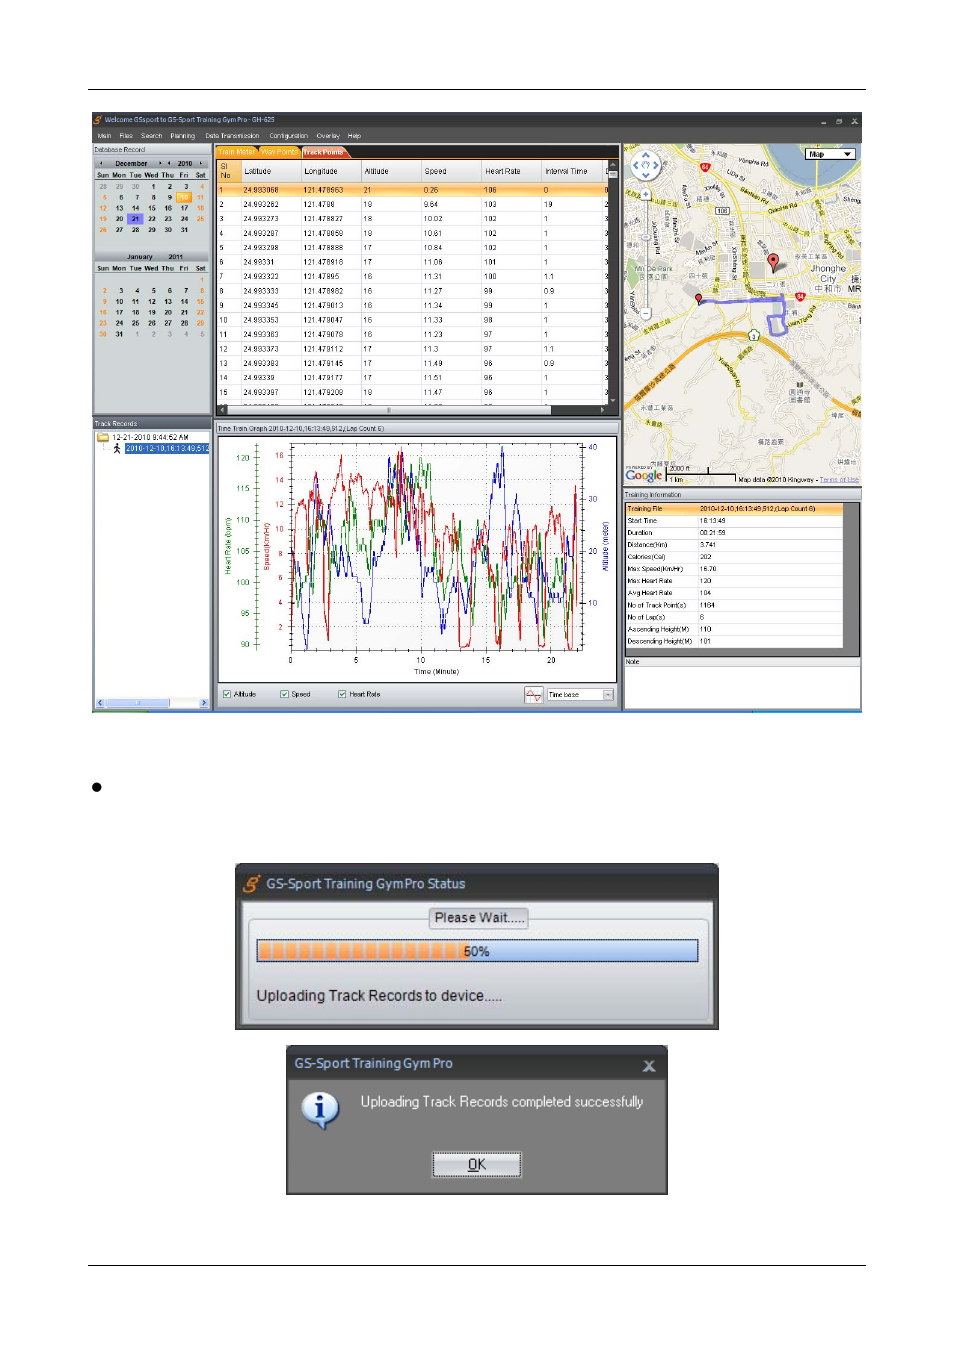Click scroll-down arrow of track points table
This screenshot has height=1350, width=954.
(x=612, y=402)
